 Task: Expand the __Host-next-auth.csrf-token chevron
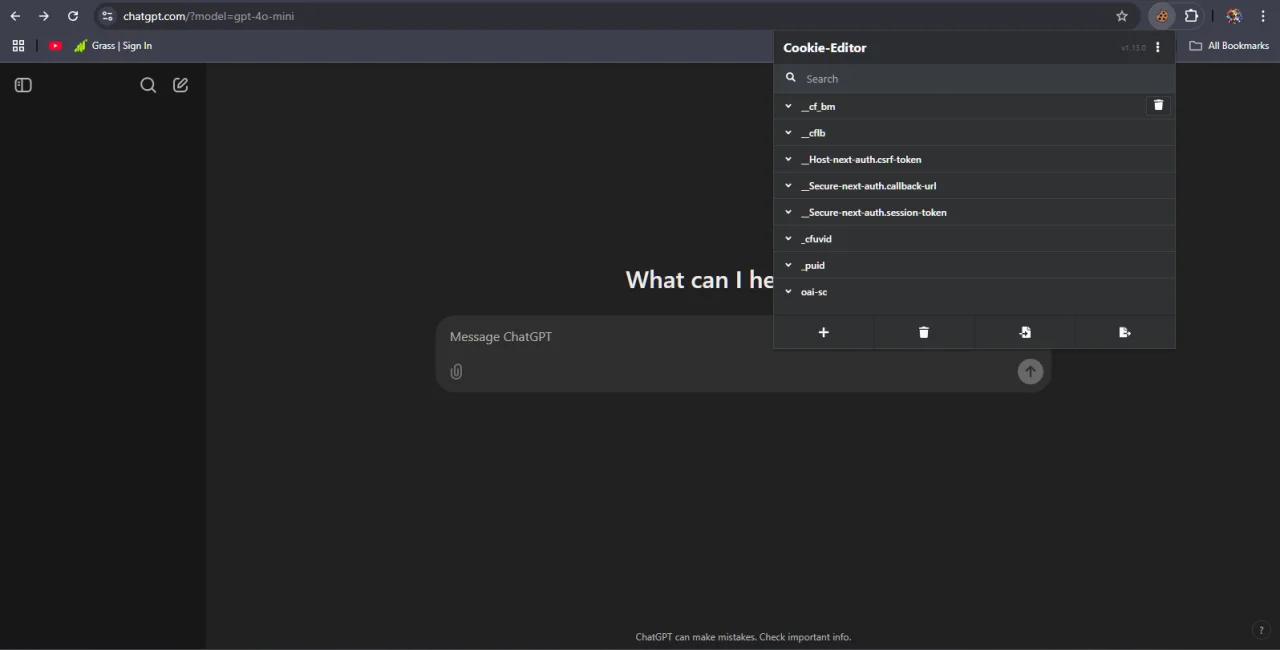(788, 159)
